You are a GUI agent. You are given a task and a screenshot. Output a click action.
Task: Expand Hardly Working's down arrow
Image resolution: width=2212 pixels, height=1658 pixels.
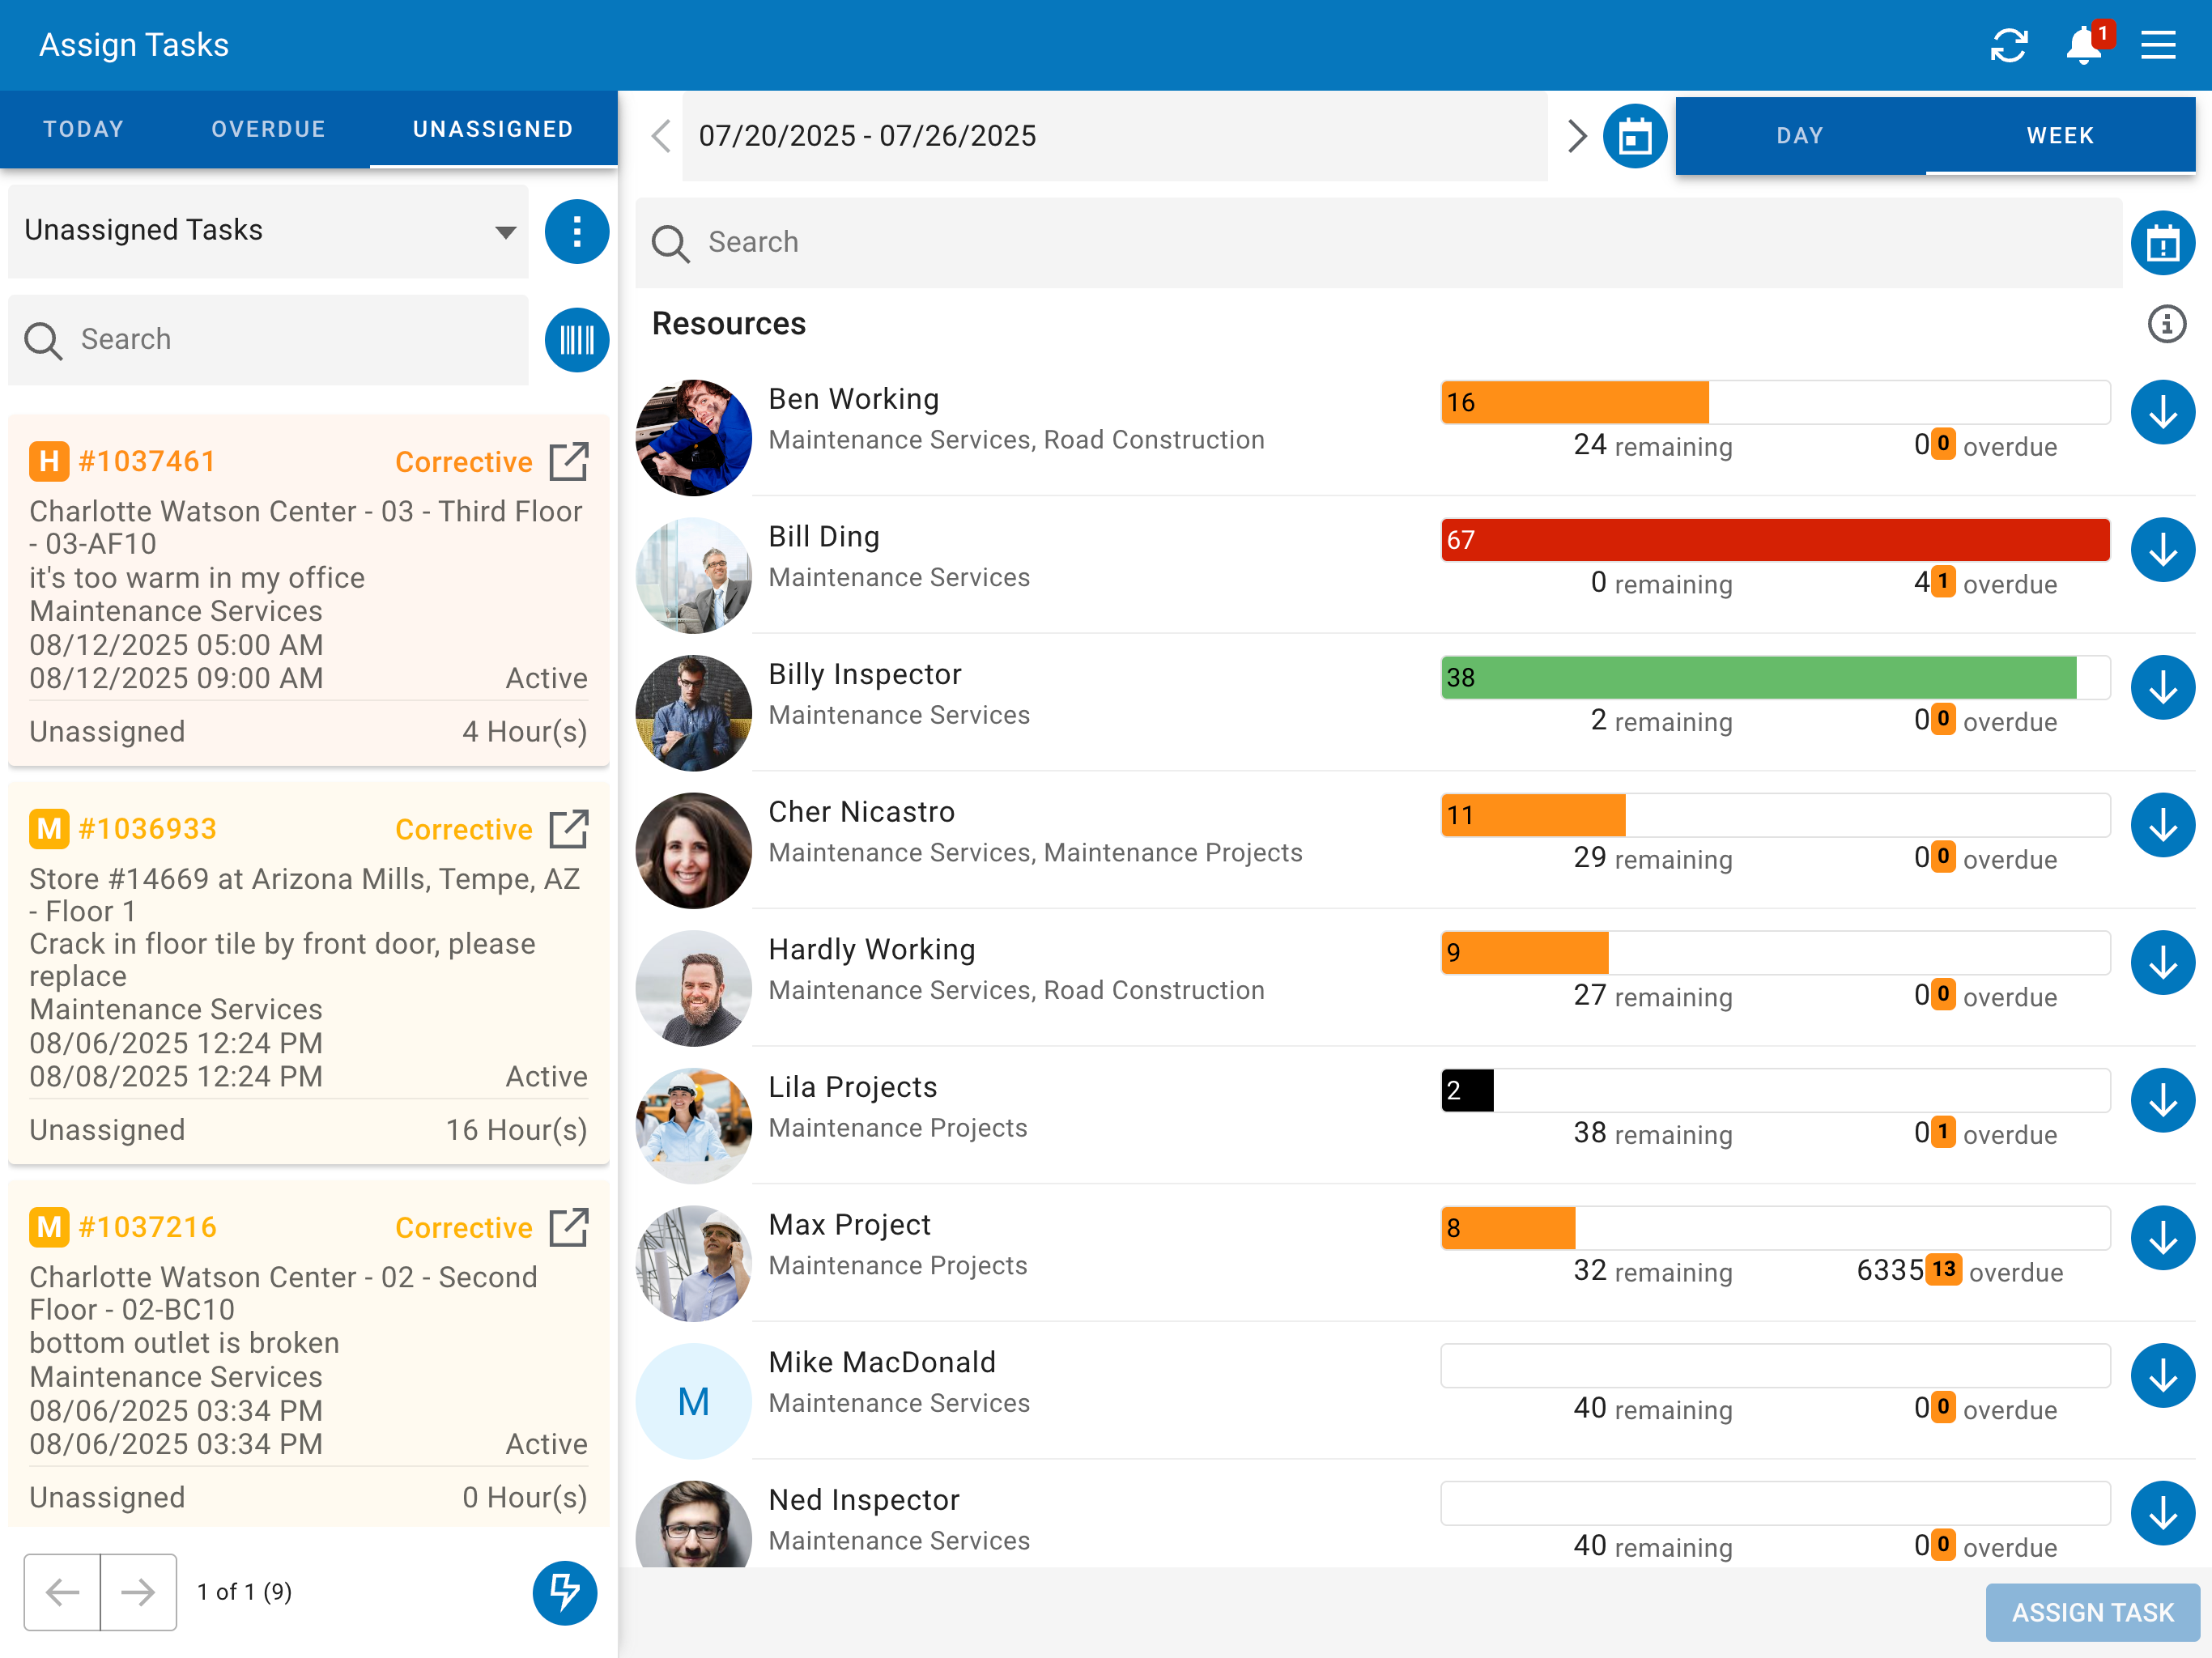2162,962
